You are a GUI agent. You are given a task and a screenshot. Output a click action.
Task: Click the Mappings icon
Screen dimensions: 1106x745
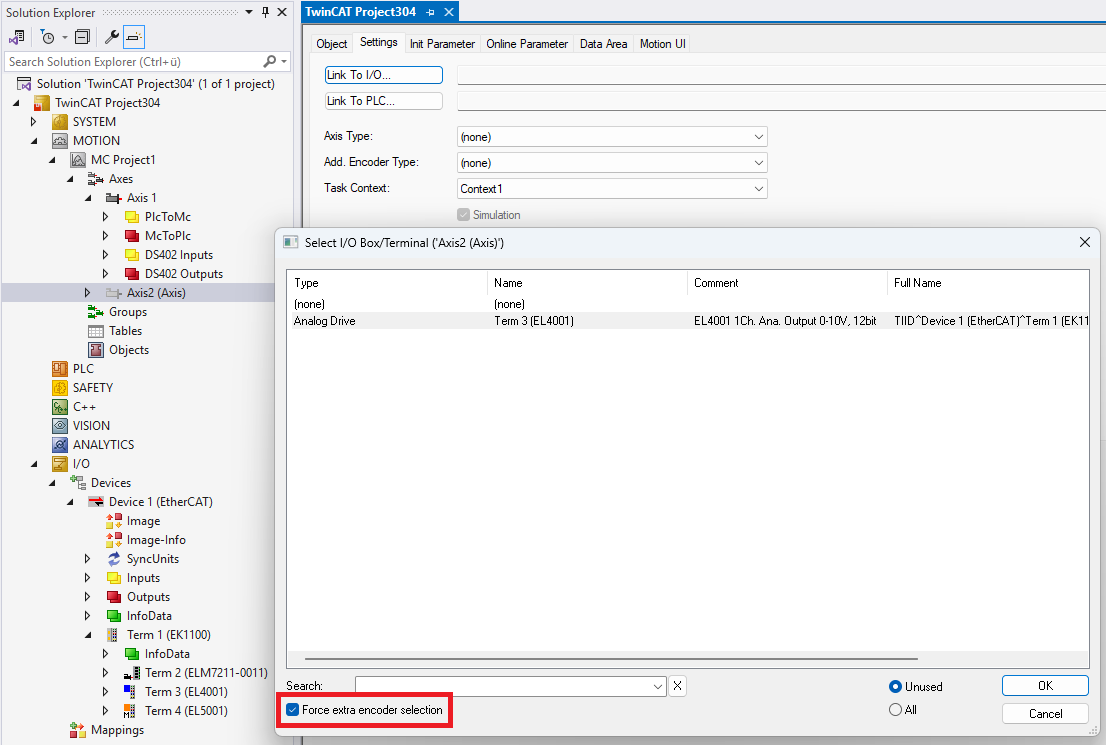click(78, 730)
